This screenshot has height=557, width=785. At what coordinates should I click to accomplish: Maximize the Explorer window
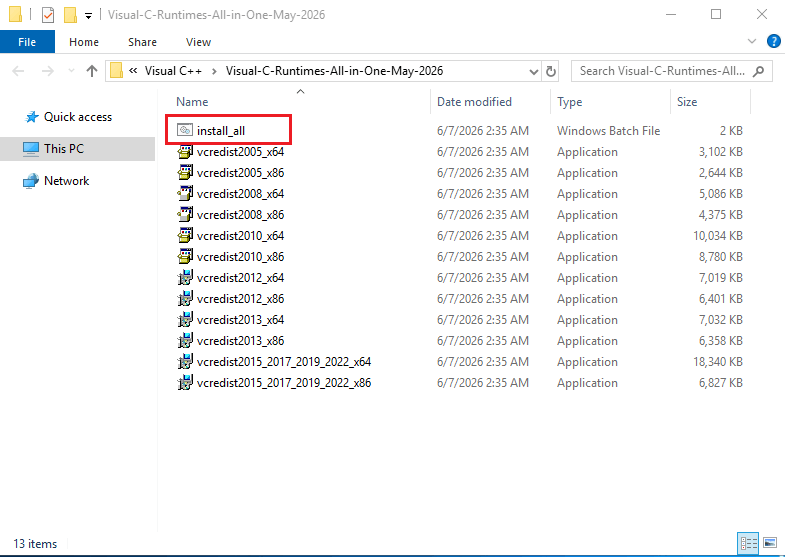716,15
